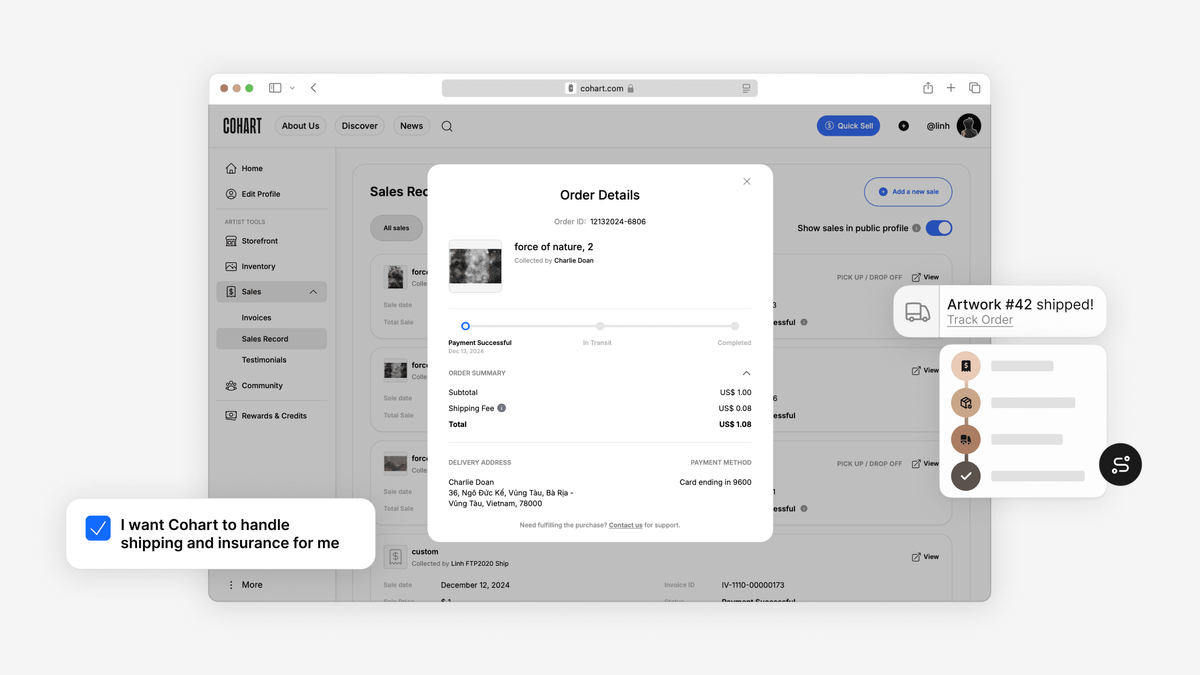The width and height of the screenshot is (1200, 675).
Task: Select Sales Record in the sidebar
Action: click(x=271, y=339)
